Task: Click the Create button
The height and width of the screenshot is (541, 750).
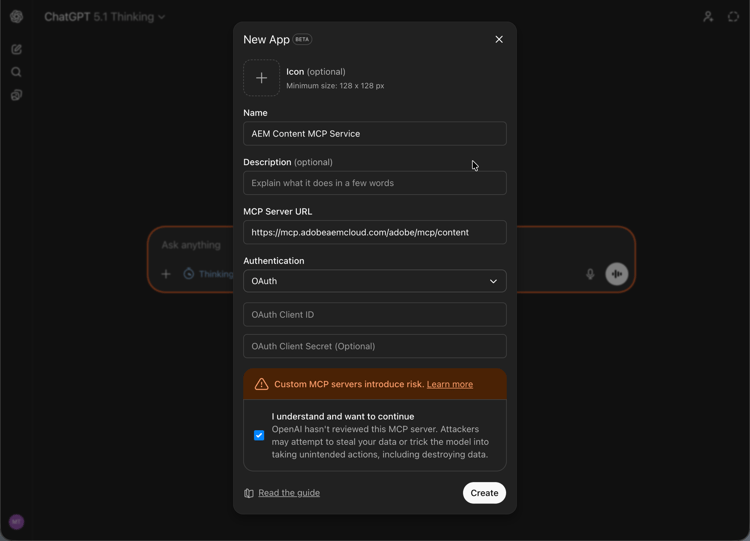Action: point(484,493)
